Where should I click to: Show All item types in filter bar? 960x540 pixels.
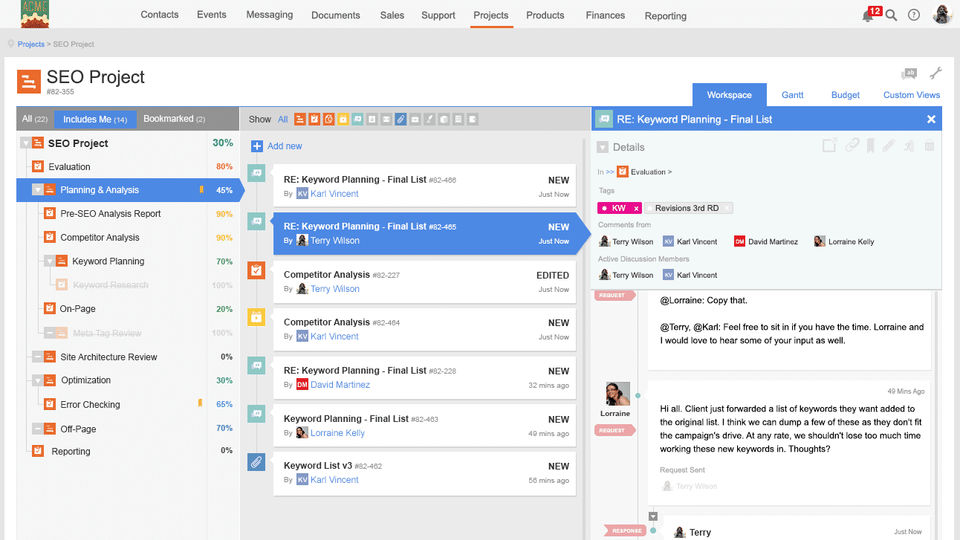(282, 119)
